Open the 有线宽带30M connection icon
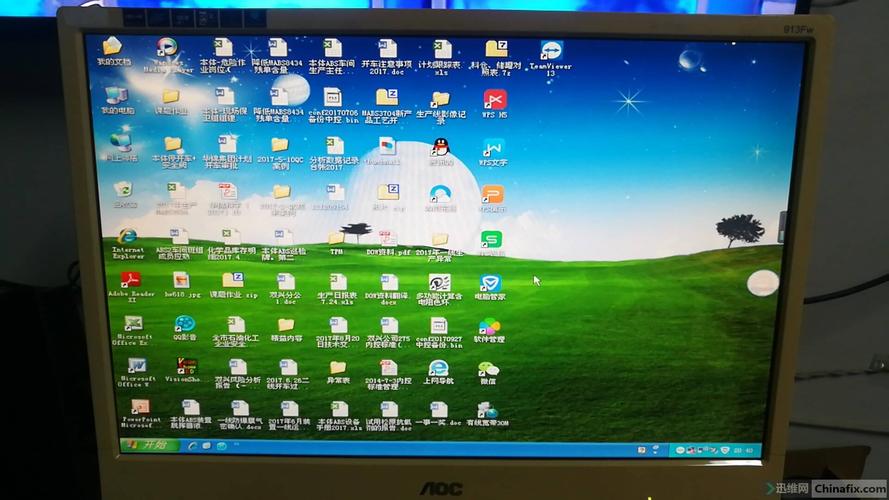The image size is (889, 500). coord(486,410)
